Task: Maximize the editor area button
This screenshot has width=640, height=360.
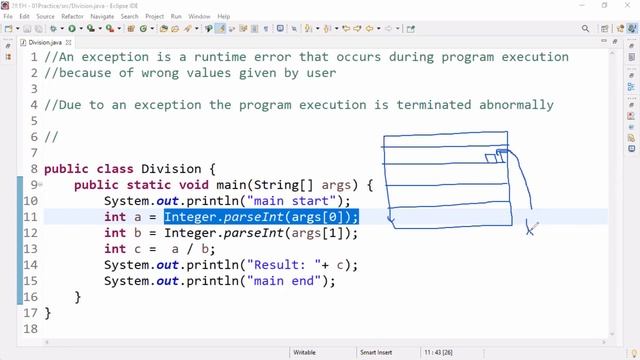Action: (615, 41)
